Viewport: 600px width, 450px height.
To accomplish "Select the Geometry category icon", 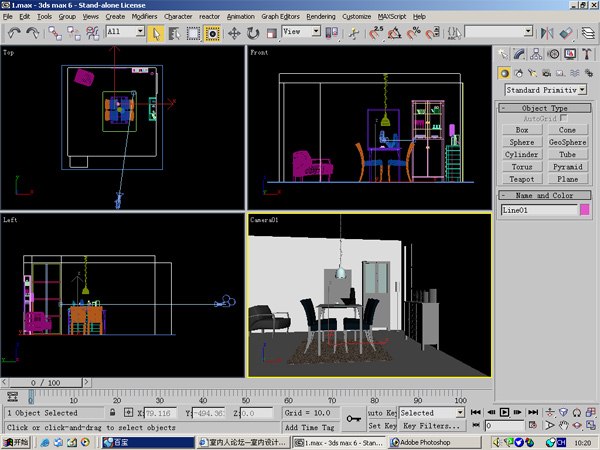I will (x=504, y=73).
